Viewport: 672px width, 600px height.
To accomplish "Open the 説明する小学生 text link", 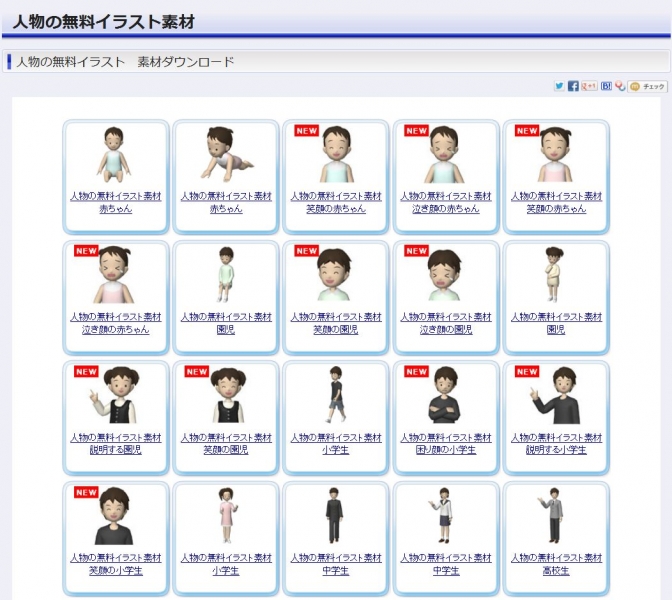I will (x=556, y=450).
